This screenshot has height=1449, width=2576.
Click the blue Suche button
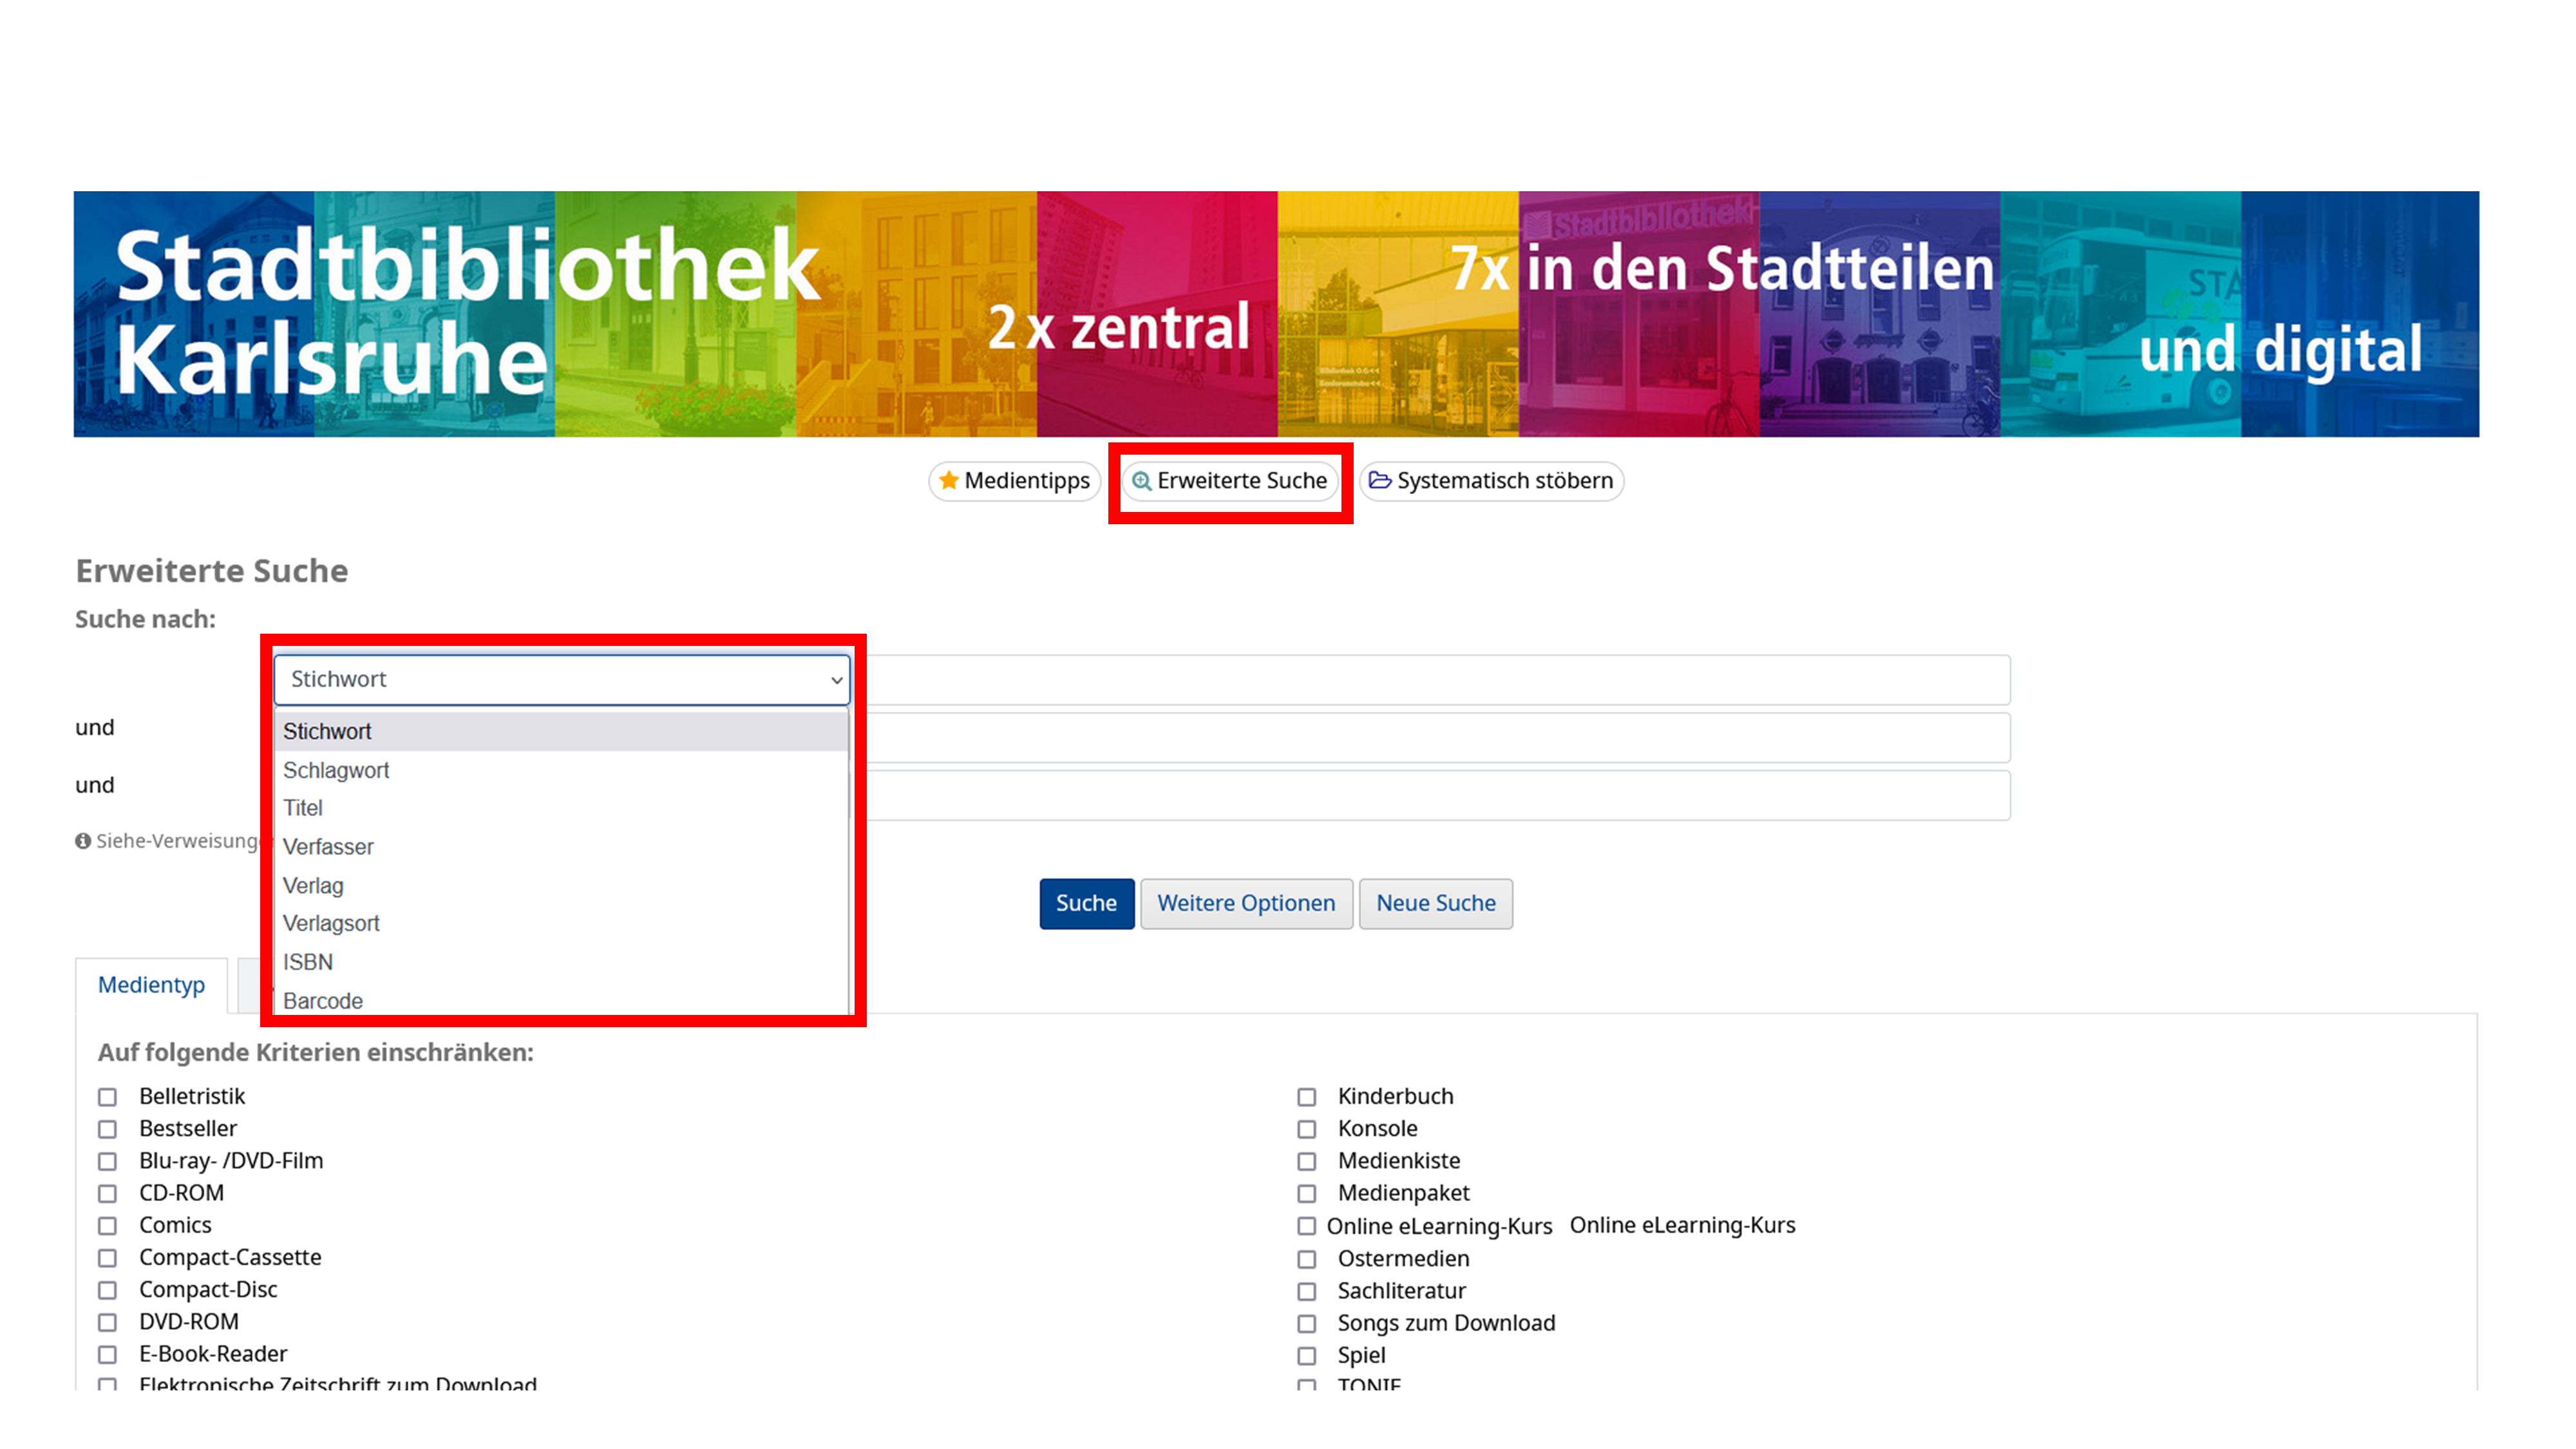(1086, 903)
